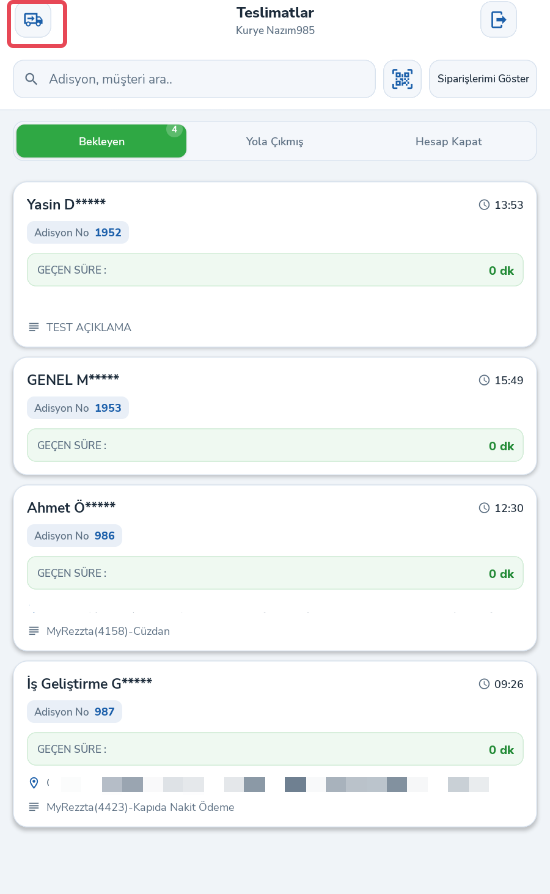Click the magnifier search icon

(31, 79)
